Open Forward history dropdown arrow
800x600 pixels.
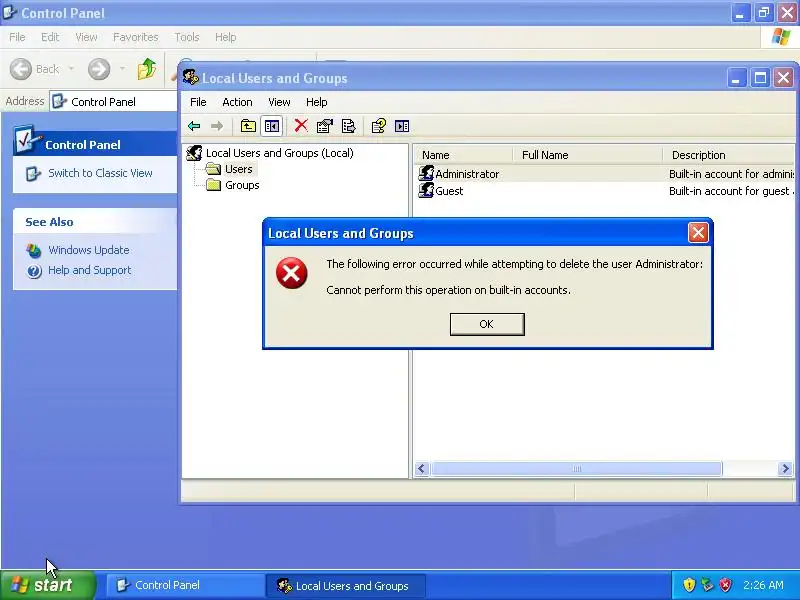click(x=122, y=69)
